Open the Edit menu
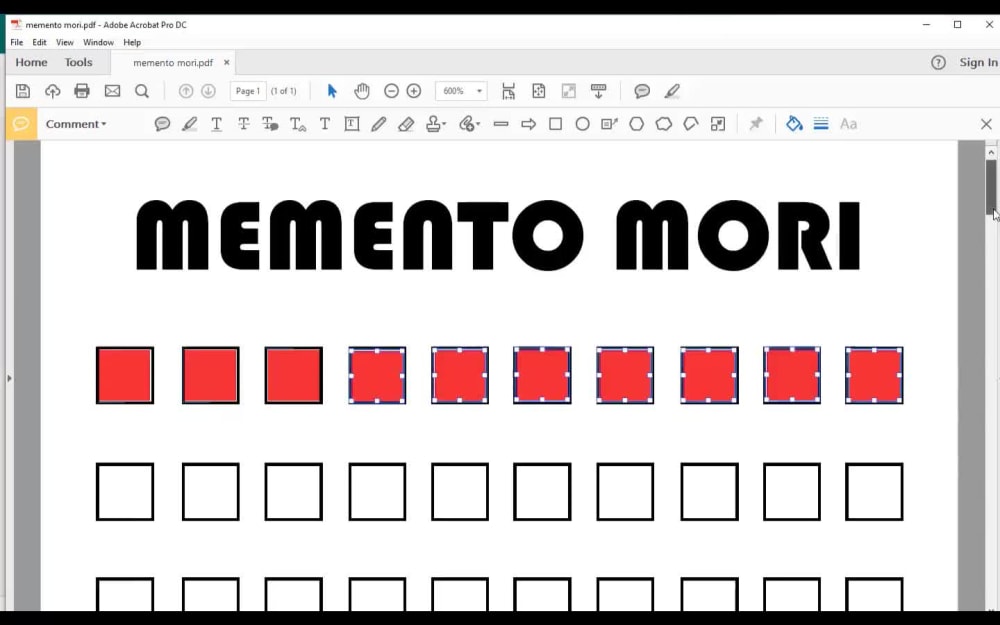Screen dimensions: 1000x625 40,42
